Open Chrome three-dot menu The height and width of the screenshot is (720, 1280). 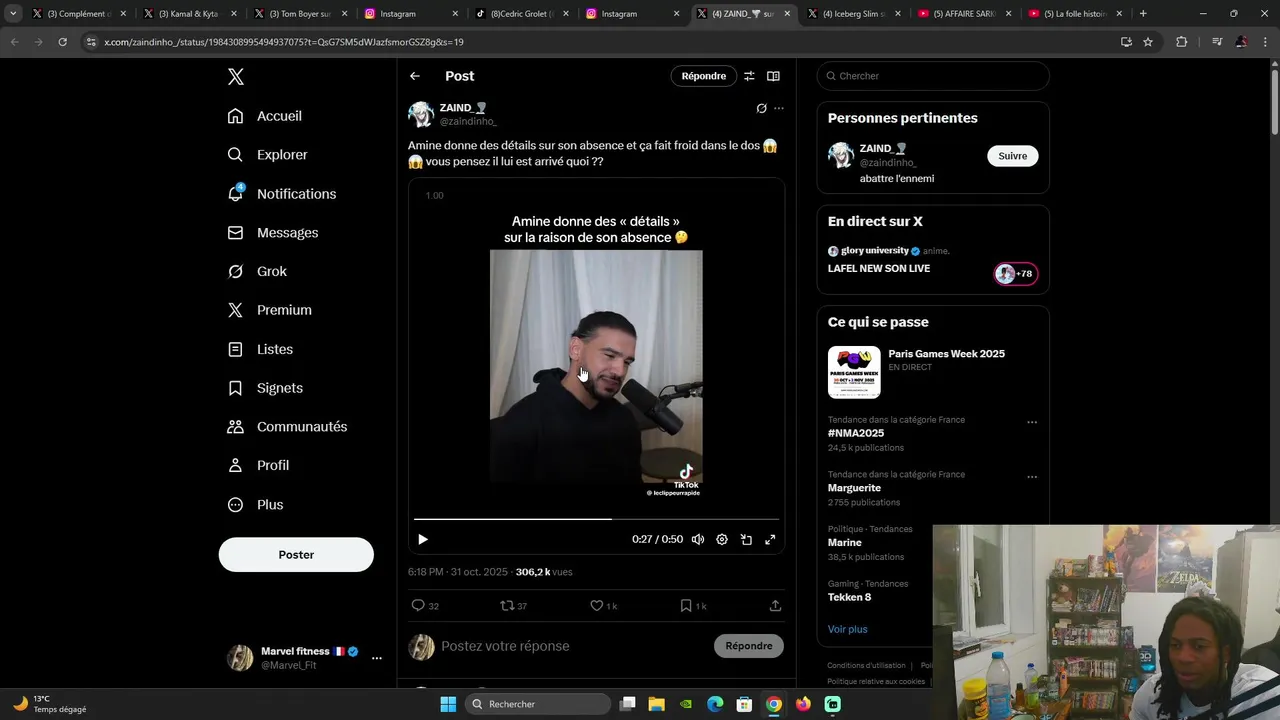coord(1265,42)
